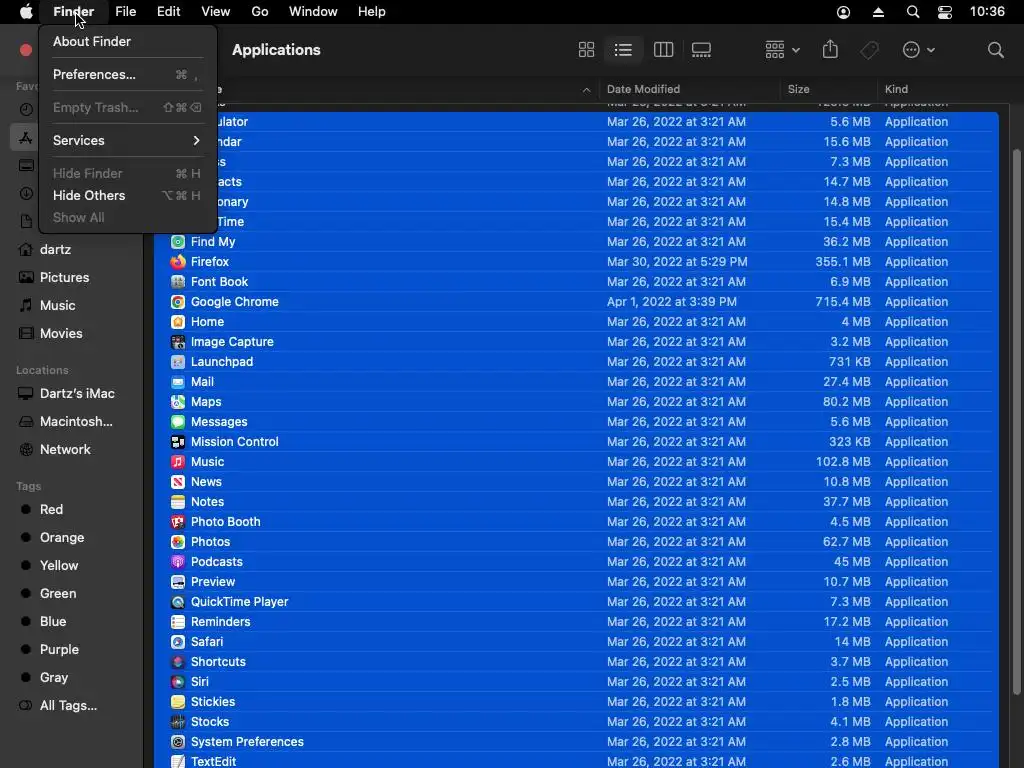
Task: Select the Stickies row
Action: tap(576, 702)
